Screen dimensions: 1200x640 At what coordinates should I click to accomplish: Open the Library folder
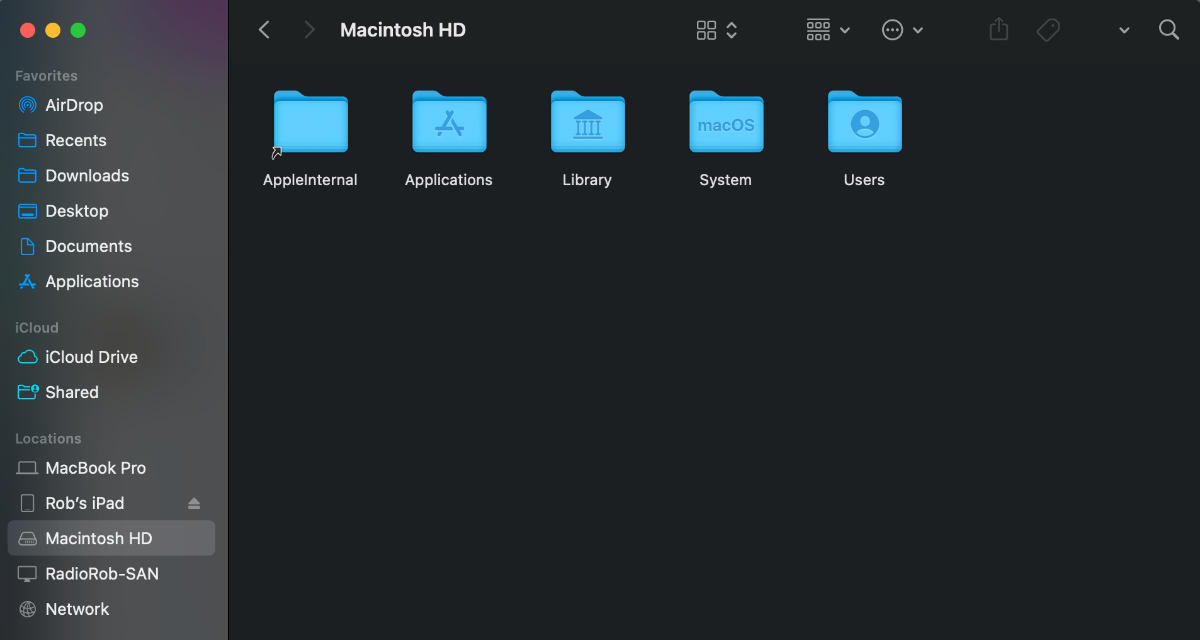(x=587, y=122)
